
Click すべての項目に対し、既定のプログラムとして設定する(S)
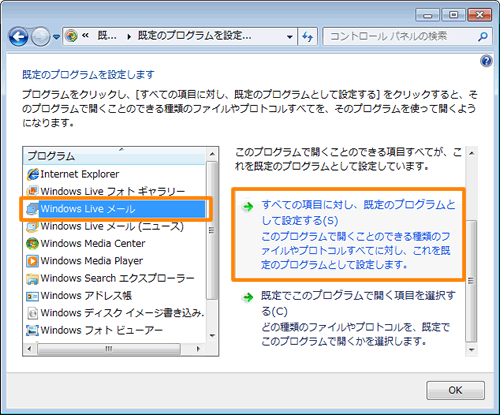point(358,212)
